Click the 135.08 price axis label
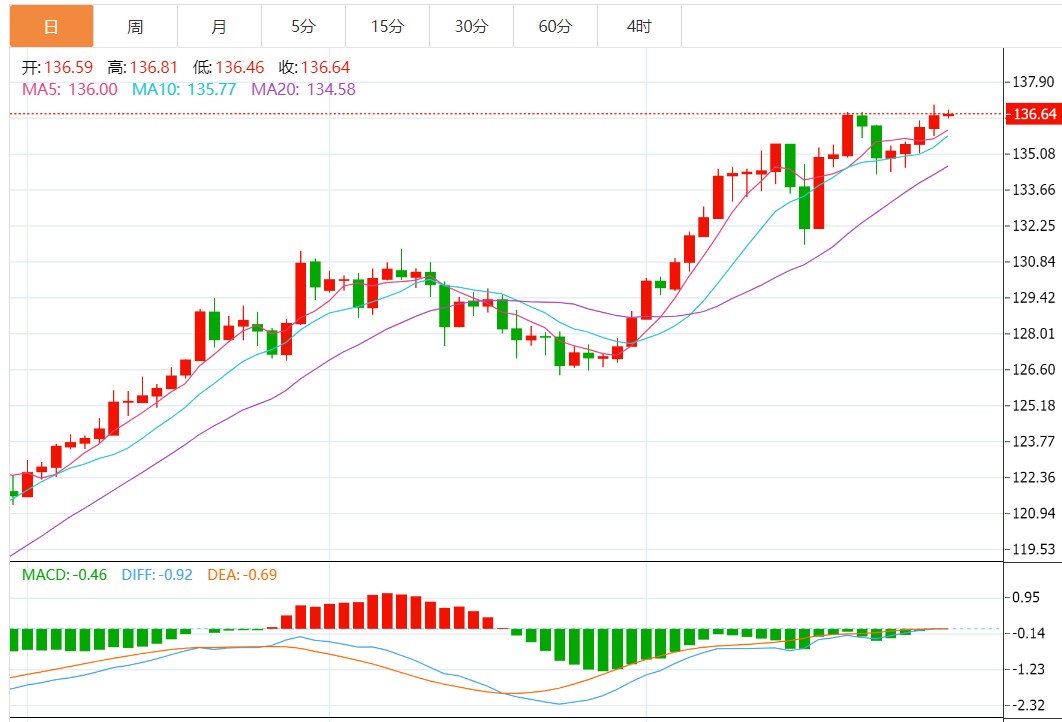Viewport: 1062px width, 722px height. 1034,154
